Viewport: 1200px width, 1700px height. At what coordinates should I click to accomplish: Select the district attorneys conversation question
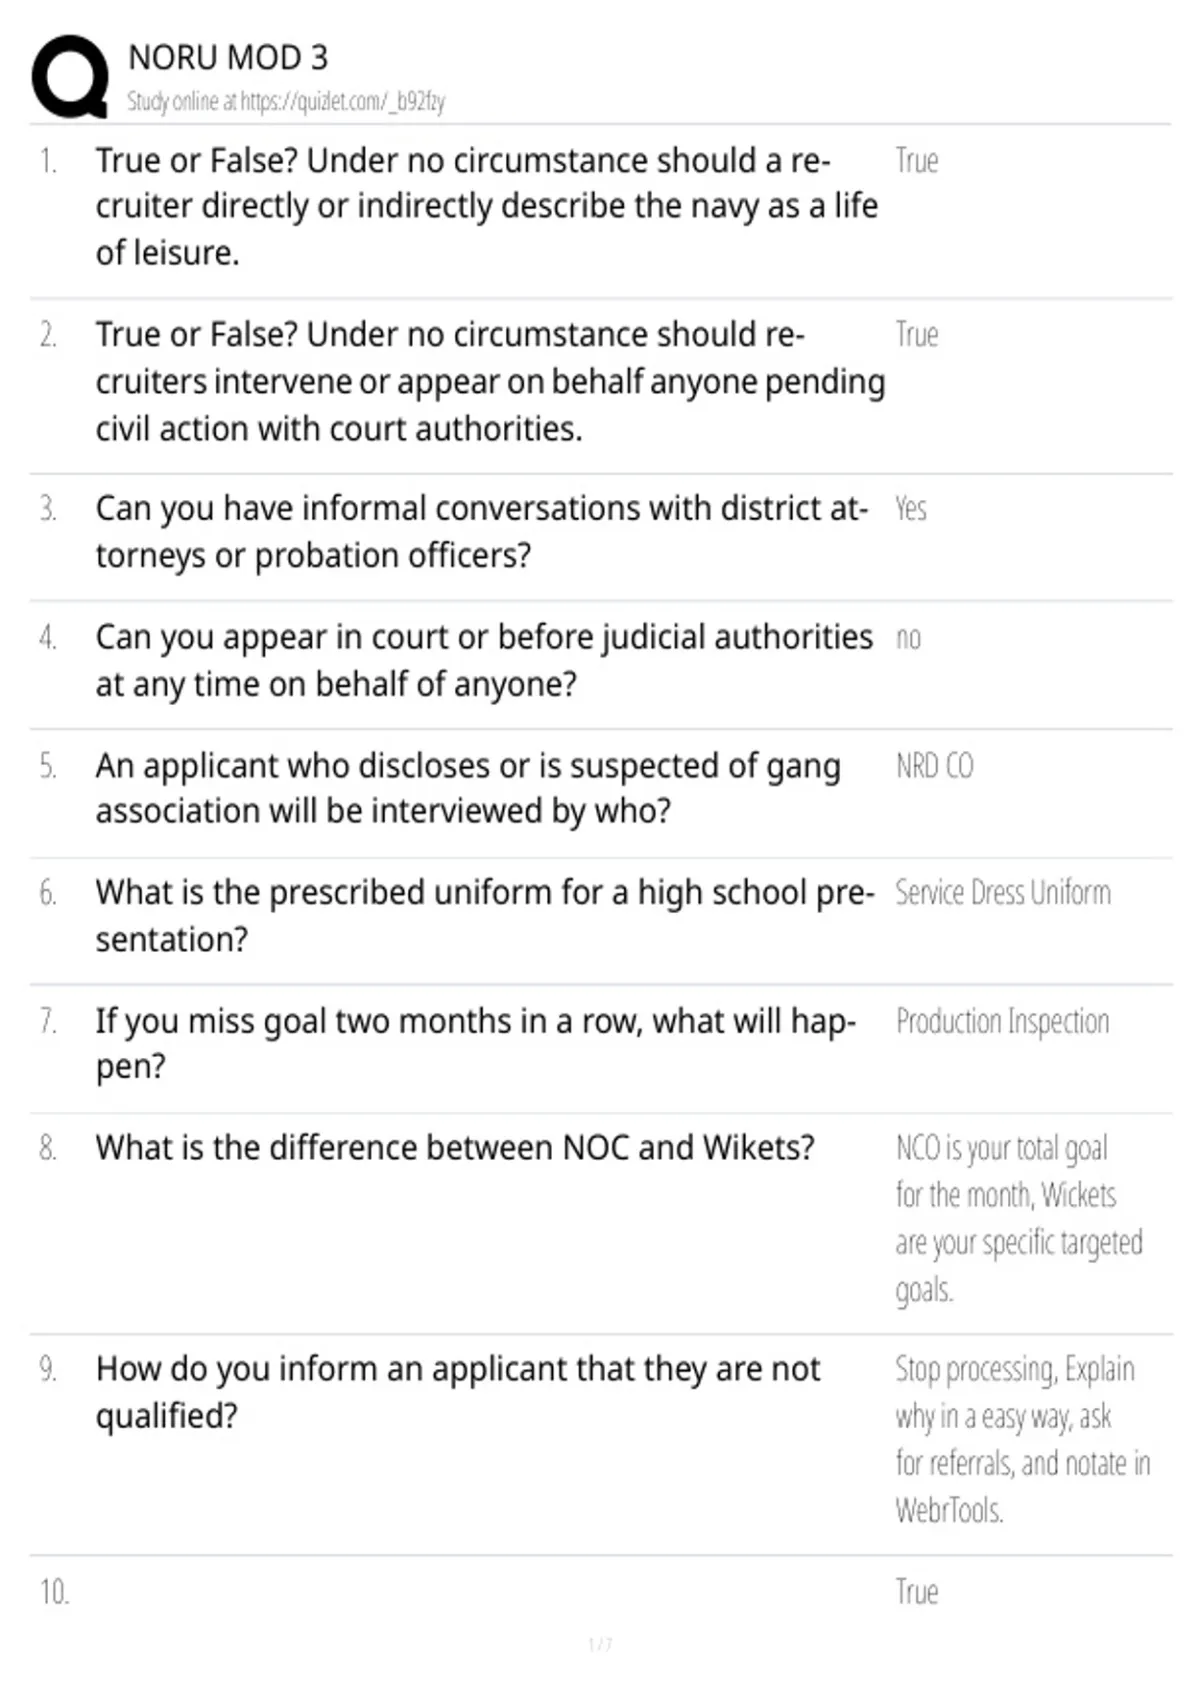point(482,532)
